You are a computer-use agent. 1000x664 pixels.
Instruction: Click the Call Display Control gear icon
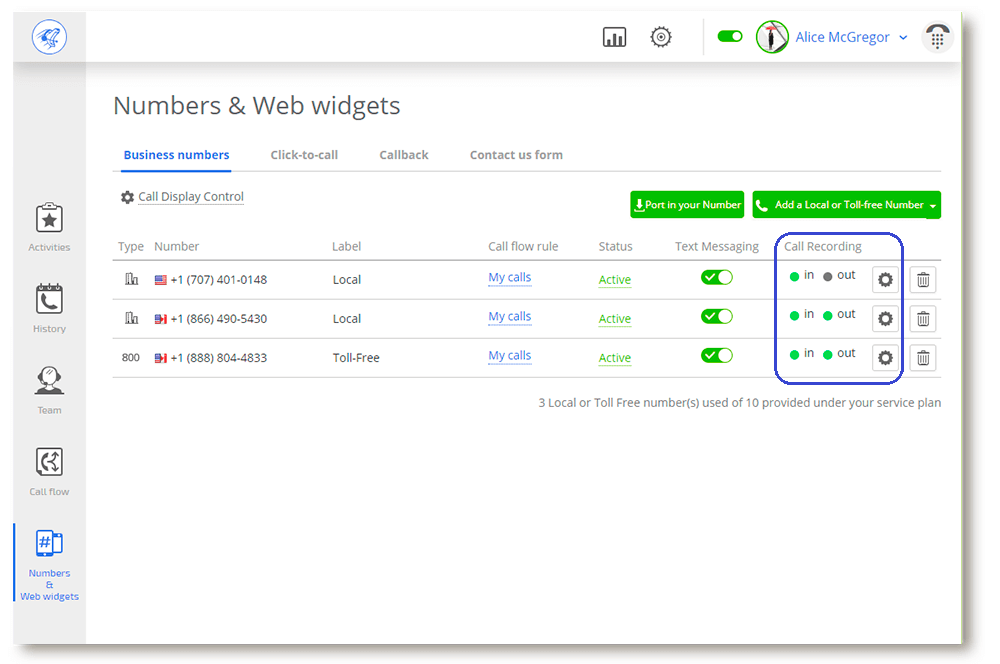(128, 197)
